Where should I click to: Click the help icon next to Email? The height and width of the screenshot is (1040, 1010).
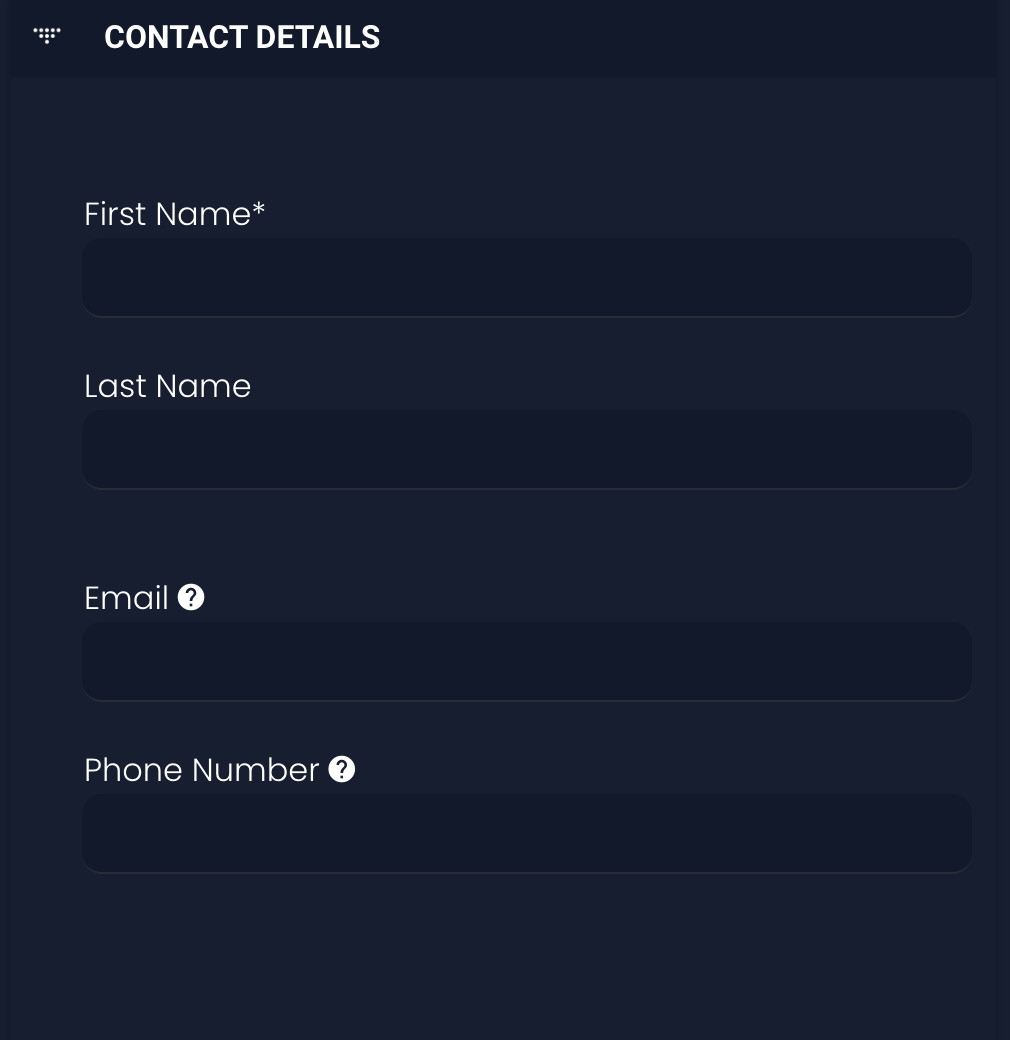click(x=191, y=597)
